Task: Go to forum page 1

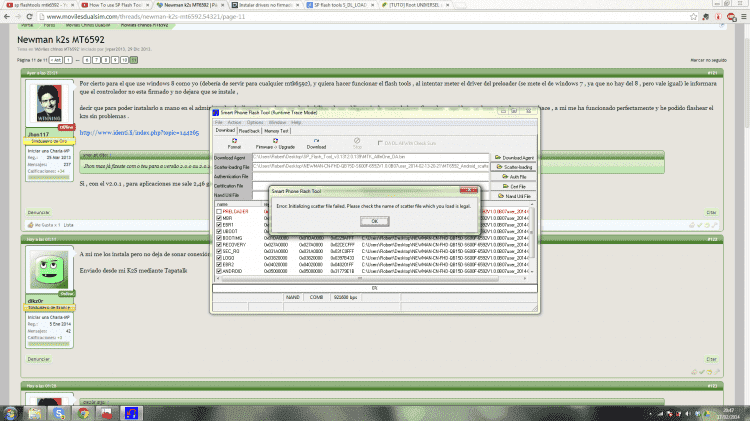Action: [x=68, y=60]
